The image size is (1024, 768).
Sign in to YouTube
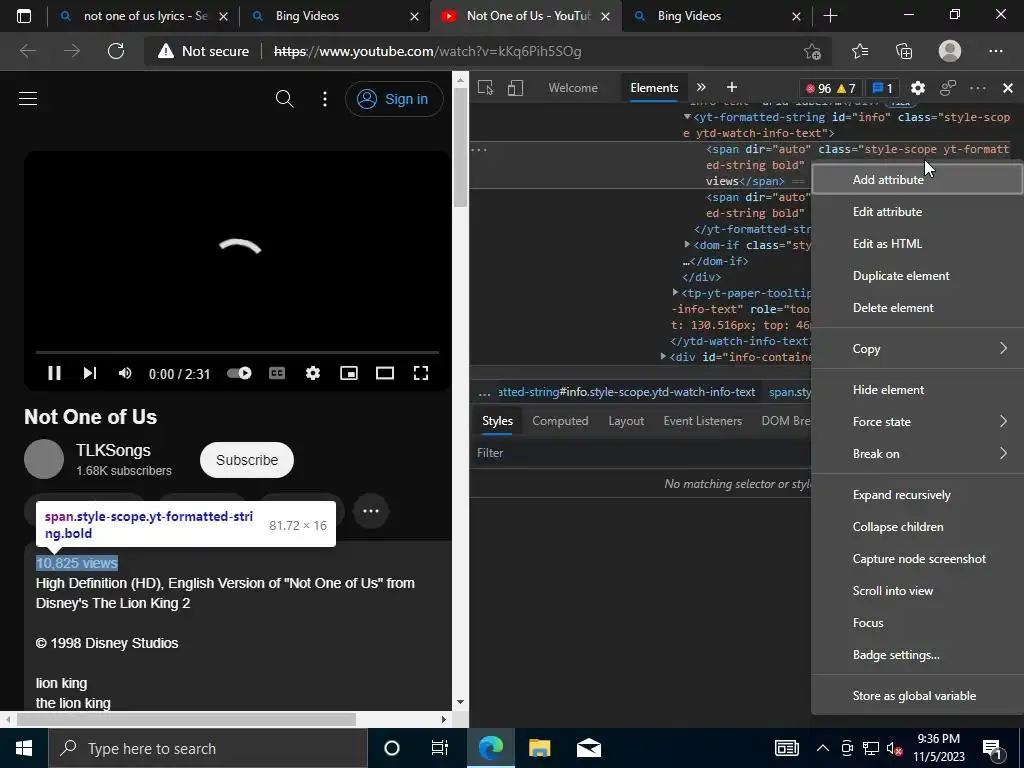394,99
